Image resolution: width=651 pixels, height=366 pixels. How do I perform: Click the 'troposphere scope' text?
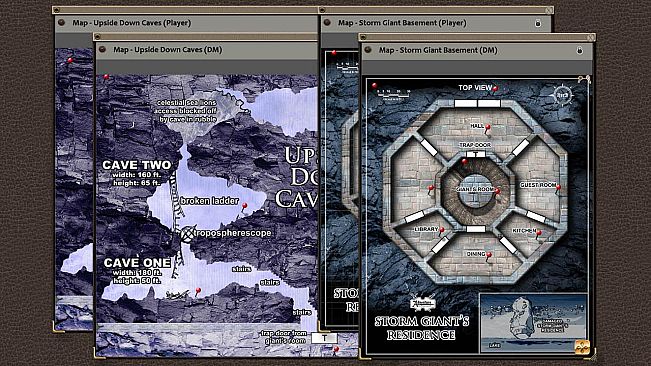233,233
